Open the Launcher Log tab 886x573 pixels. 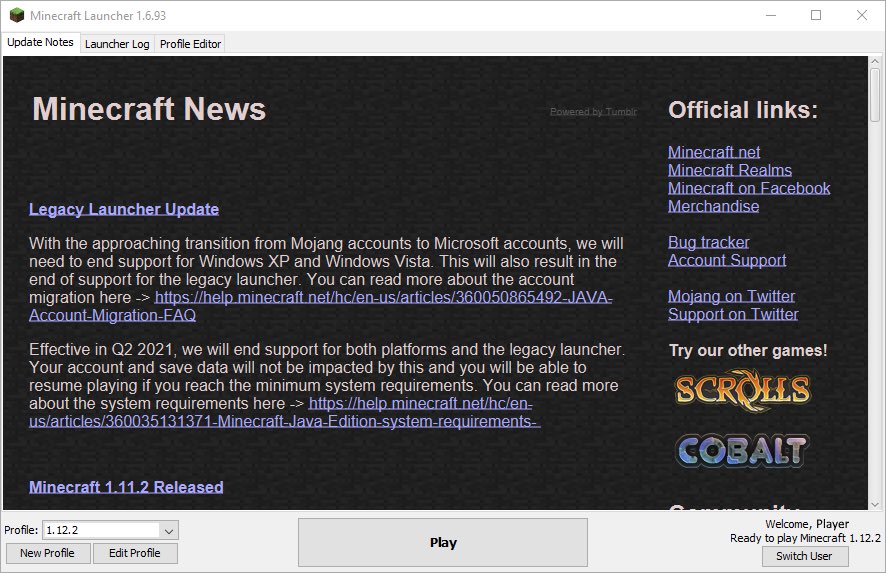[x=117, y=44]
